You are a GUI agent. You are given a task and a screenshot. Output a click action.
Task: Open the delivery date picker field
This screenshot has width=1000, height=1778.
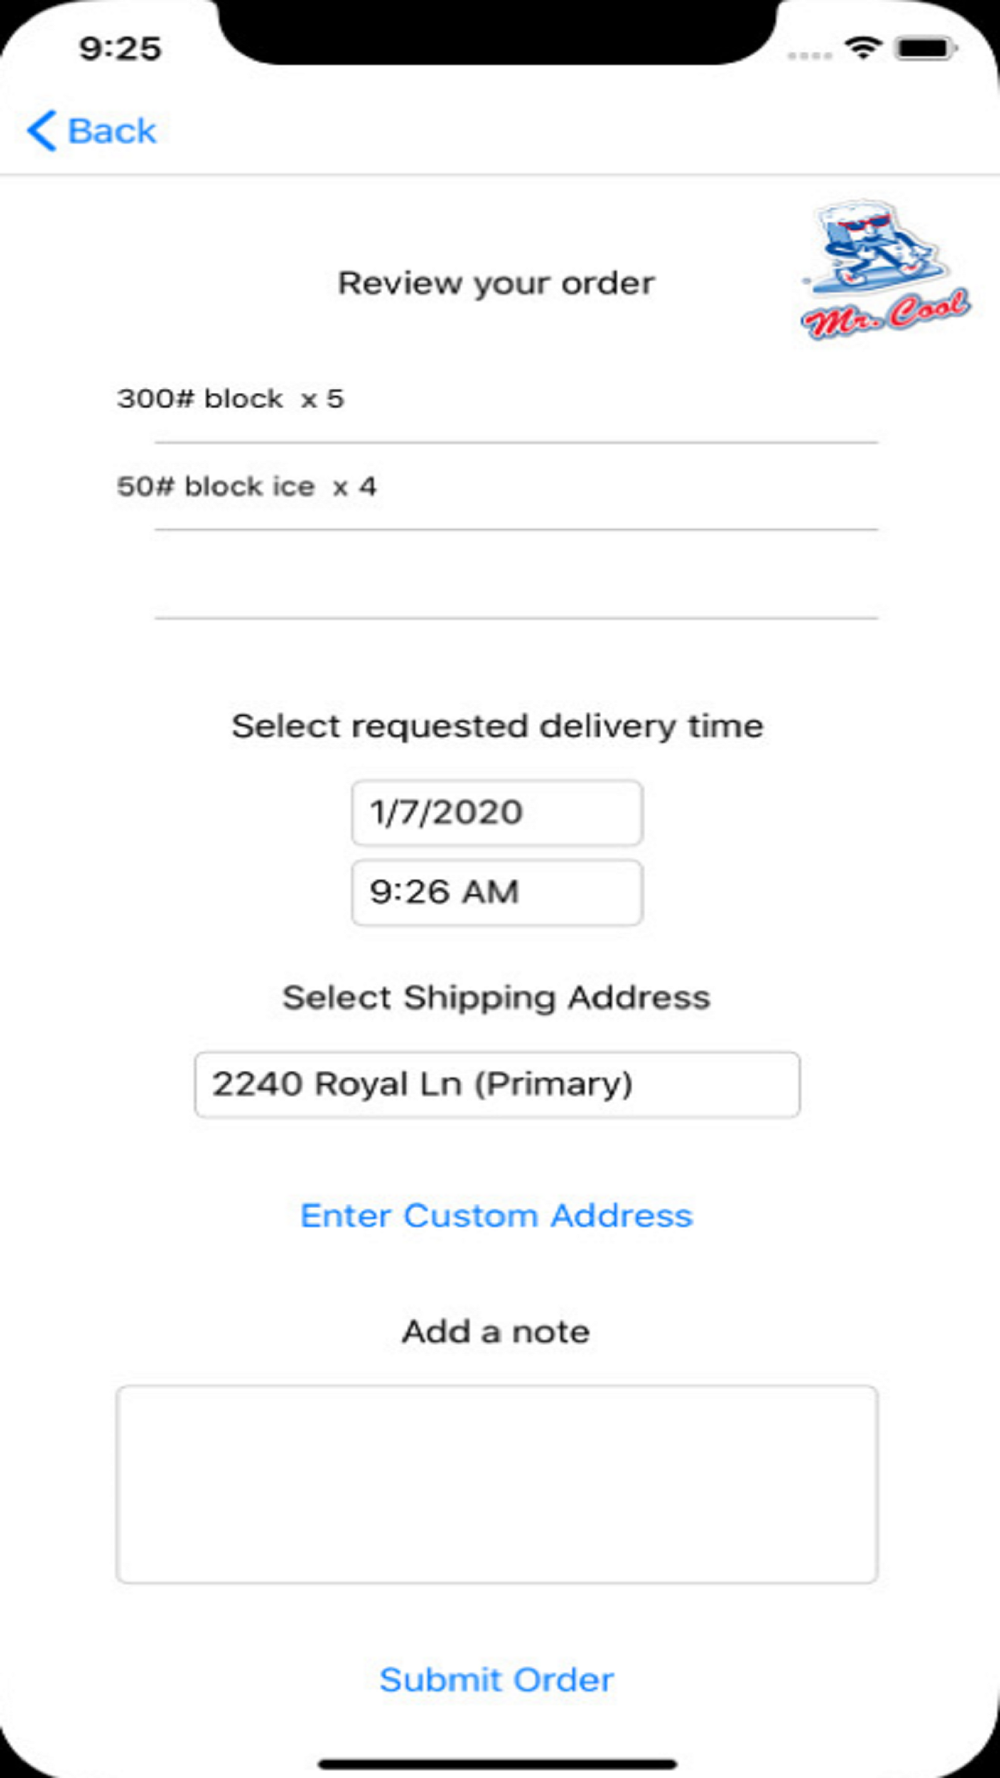click(x=496, y=812)
